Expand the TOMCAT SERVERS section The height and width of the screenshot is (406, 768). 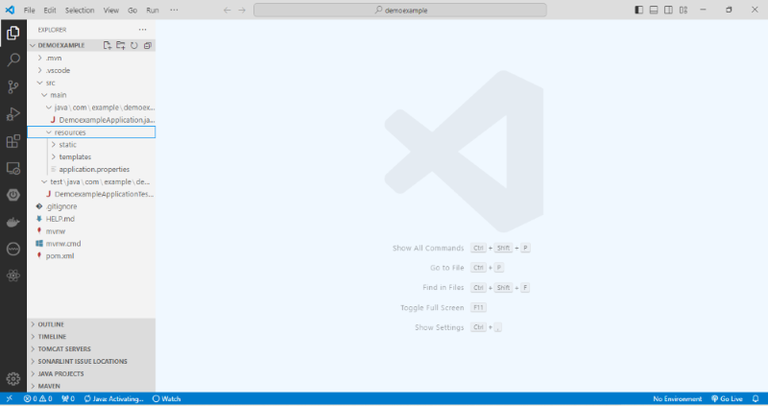92,349
